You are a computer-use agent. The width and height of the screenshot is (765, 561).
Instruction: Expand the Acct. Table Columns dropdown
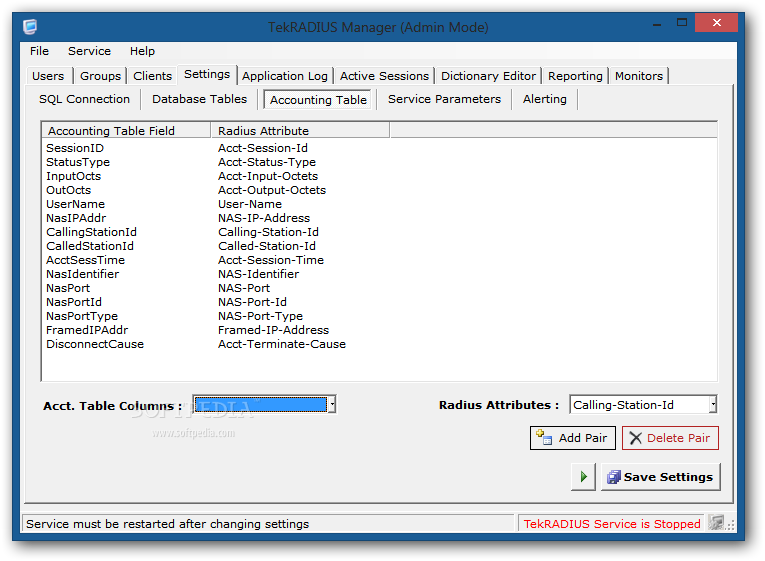pos(332,404)
